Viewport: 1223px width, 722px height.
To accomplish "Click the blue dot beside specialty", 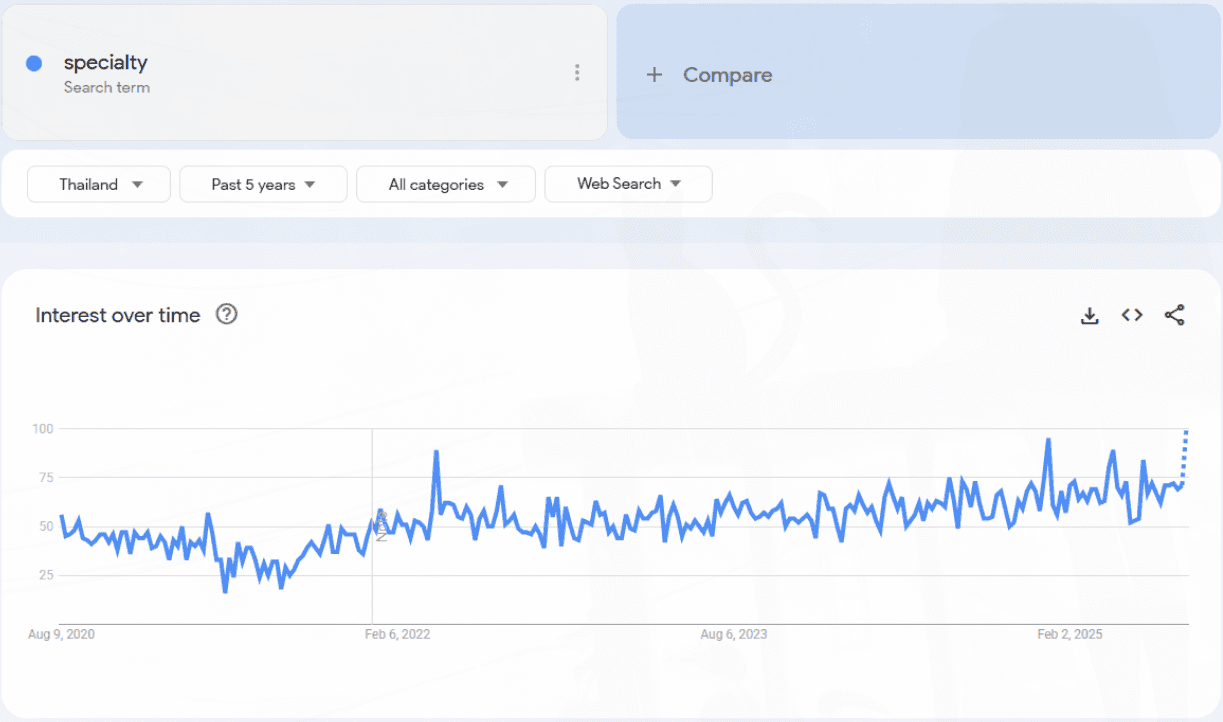I will (34, 63).
